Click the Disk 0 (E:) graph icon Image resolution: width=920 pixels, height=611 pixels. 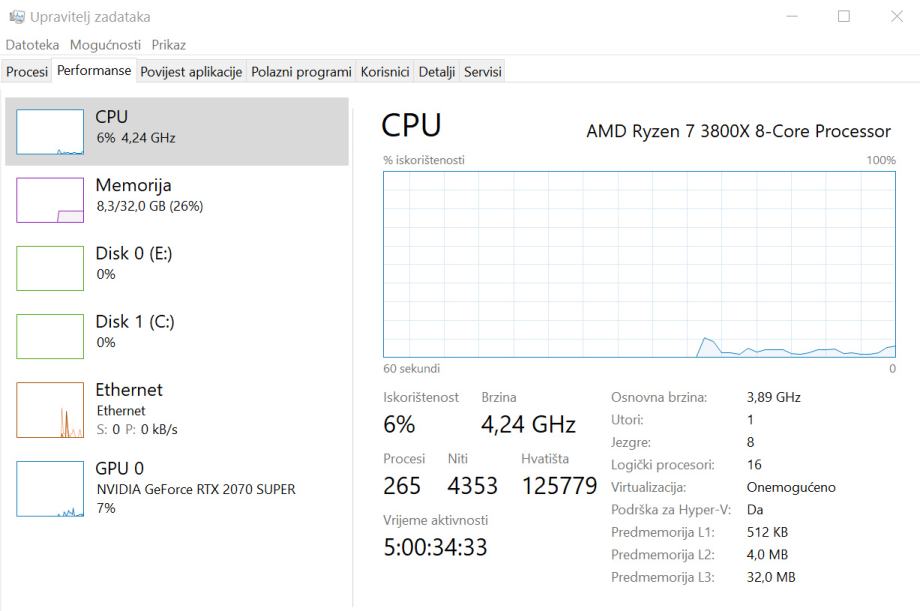(50, 268)
